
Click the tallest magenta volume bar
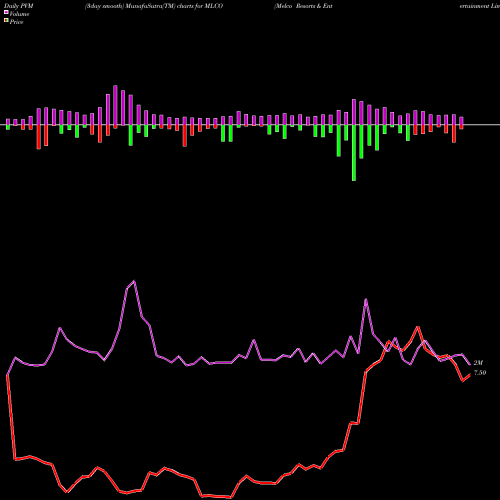click(x=115, y=105)
